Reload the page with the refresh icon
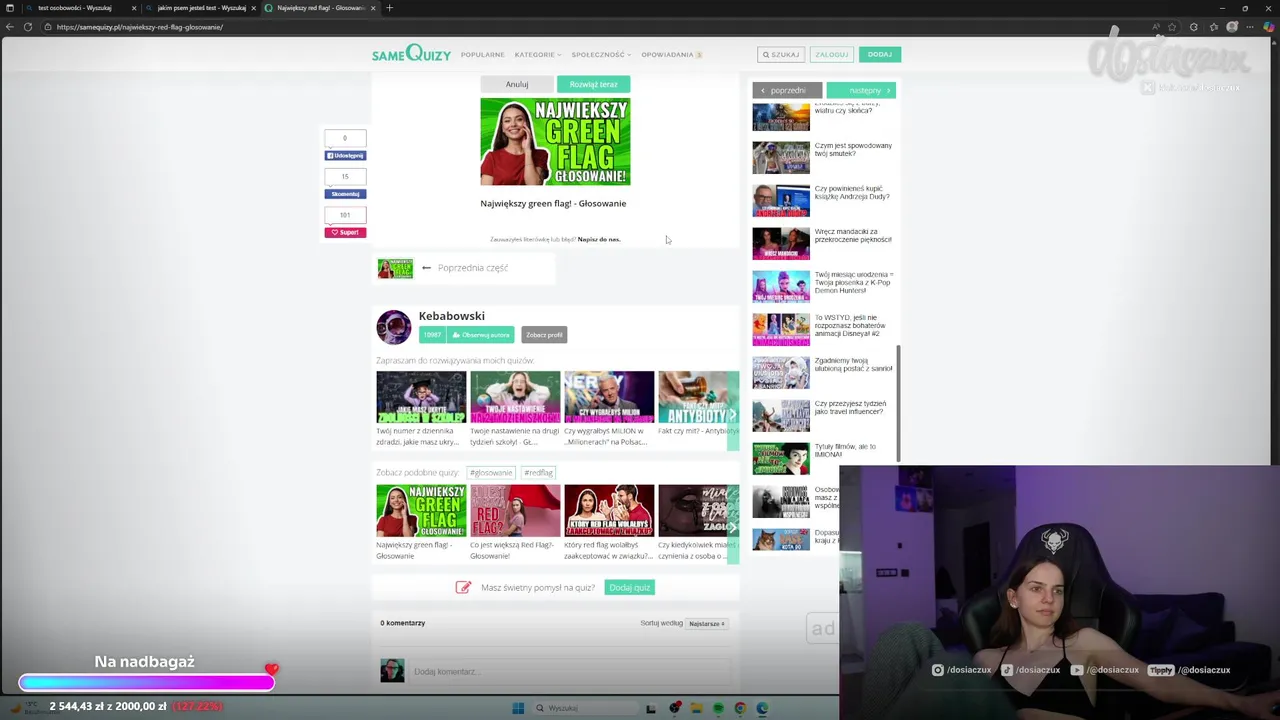This screenshot has width=1280, height=720. coord(27,27)
